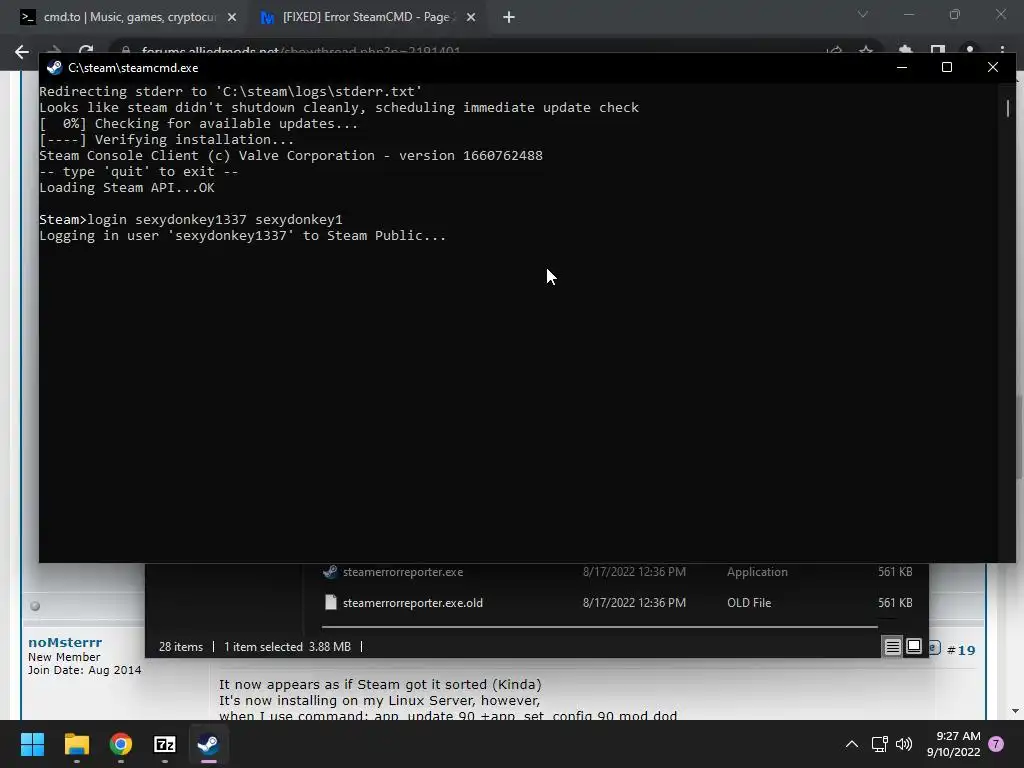Viewport: 1024px width, 768px height.
Task: Switch to [FIXED] Error SteamCMD tab
Action: coord(366,17)
